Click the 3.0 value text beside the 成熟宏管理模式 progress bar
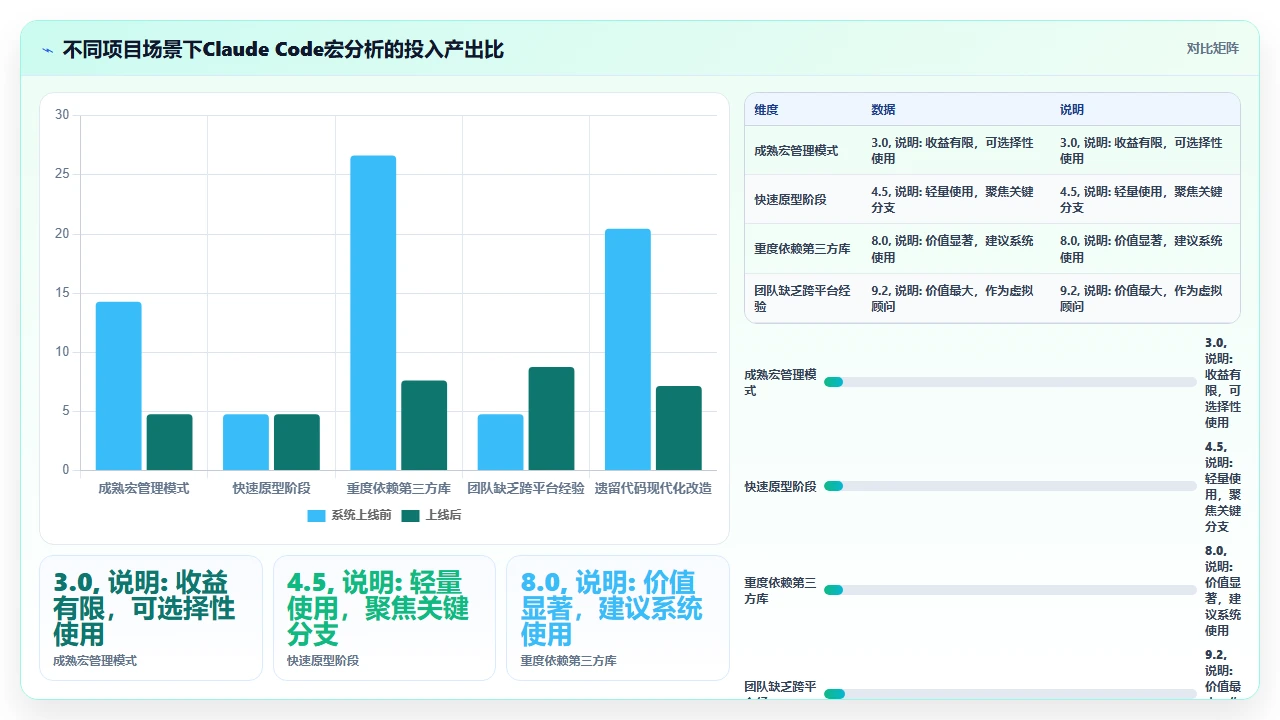The height and width of the screenshot is (720, 1280). tap(1223, 382)
